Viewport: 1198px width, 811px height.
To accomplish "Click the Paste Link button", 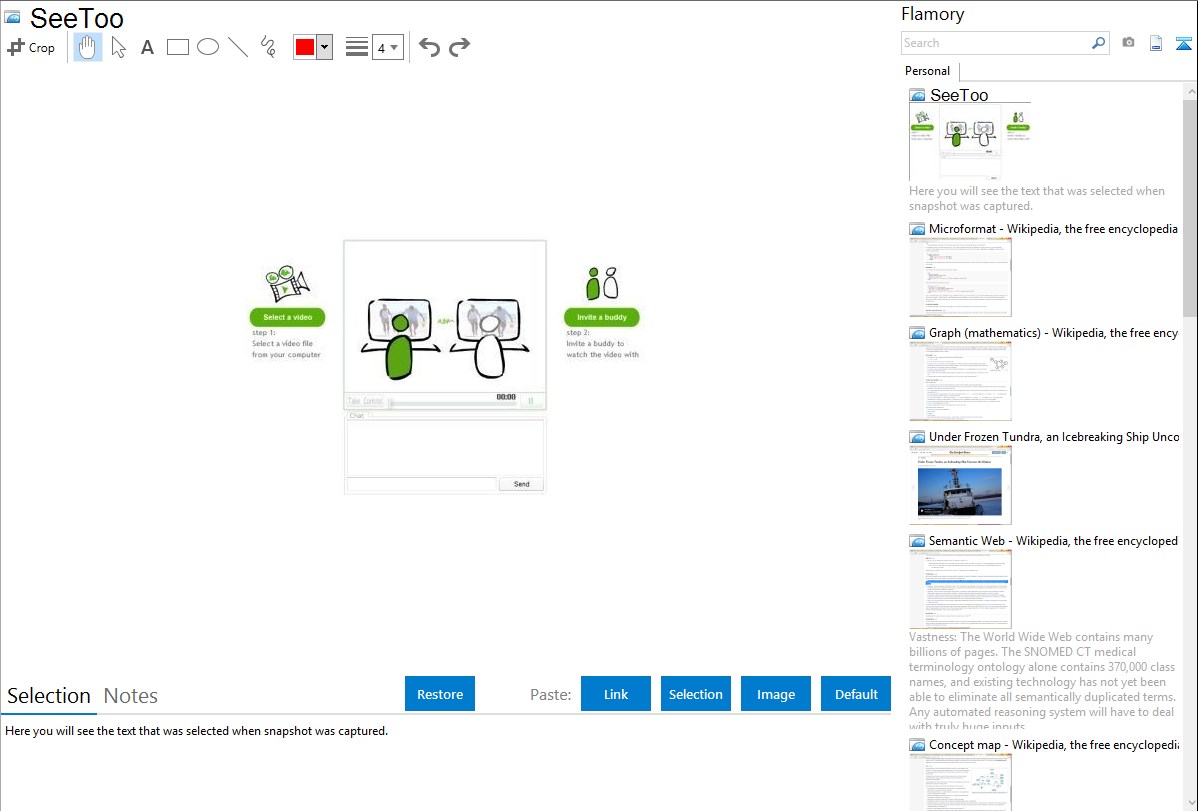I will [x=616, y=694].
